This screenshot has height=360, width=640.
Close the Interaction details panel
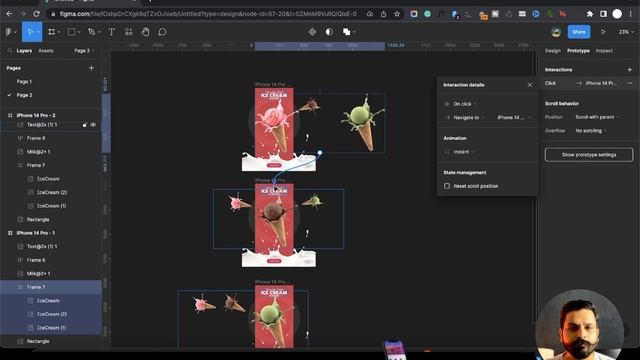click(x=530, y=85)
